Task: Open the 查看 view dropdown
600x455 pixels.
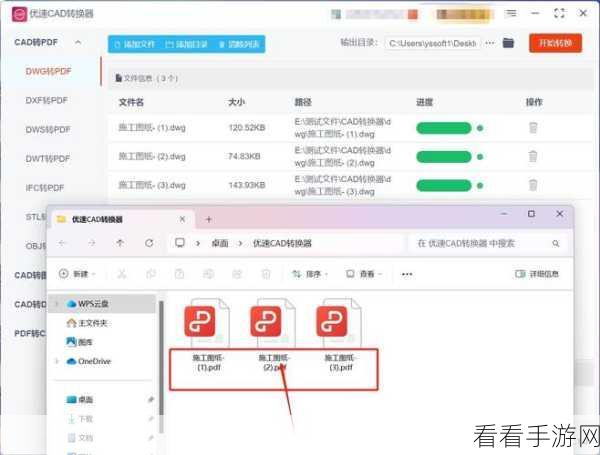Action: [x=364, y=274]
